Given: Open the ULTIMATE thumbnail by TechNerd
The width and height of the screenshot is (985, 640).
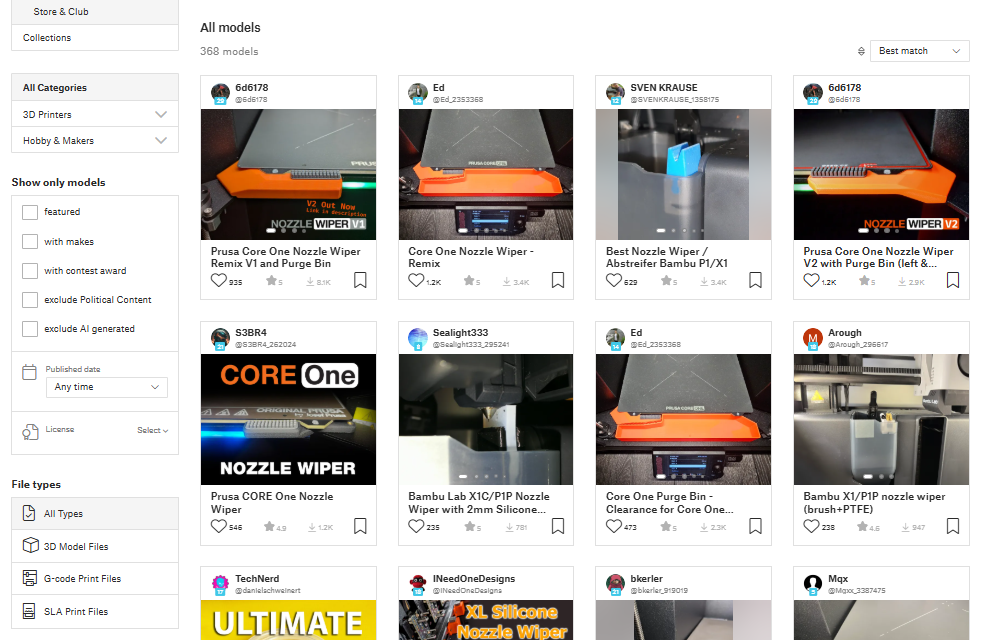Looking at the screenshot, I should coord(288,620).
